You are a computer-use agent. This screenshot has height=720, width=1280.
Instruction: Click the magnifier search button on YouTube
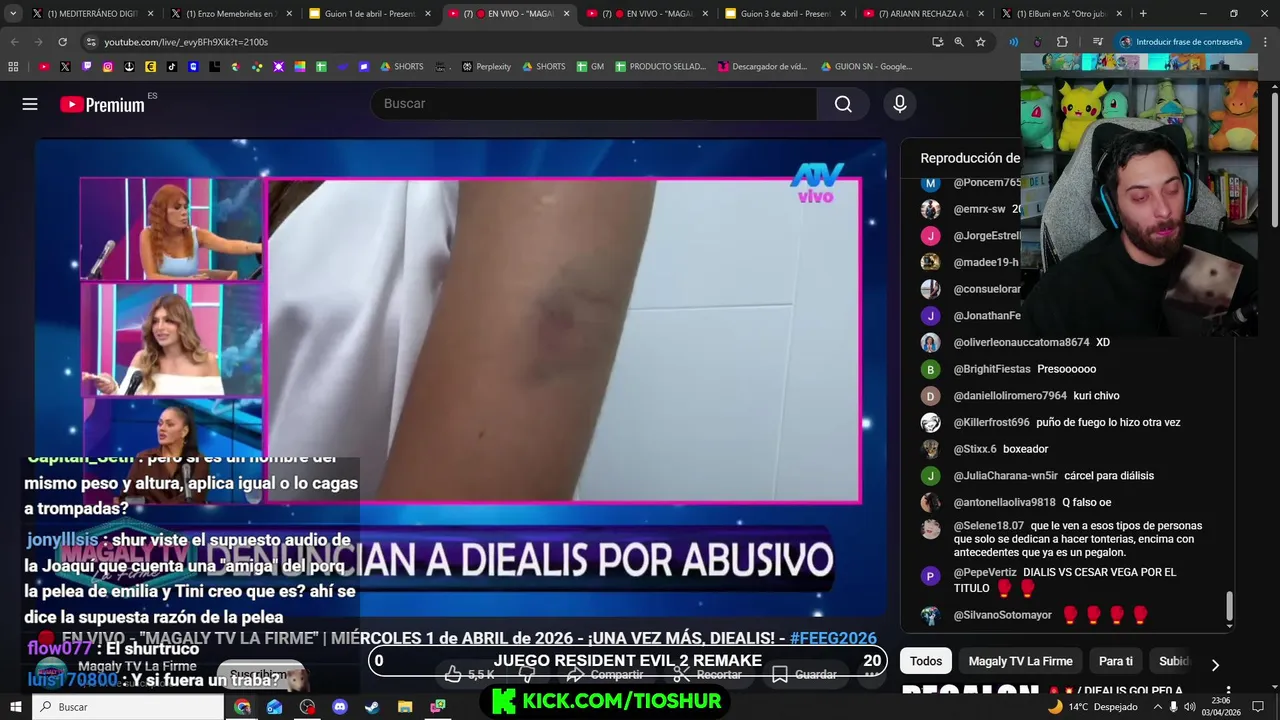tap(843, 104)
